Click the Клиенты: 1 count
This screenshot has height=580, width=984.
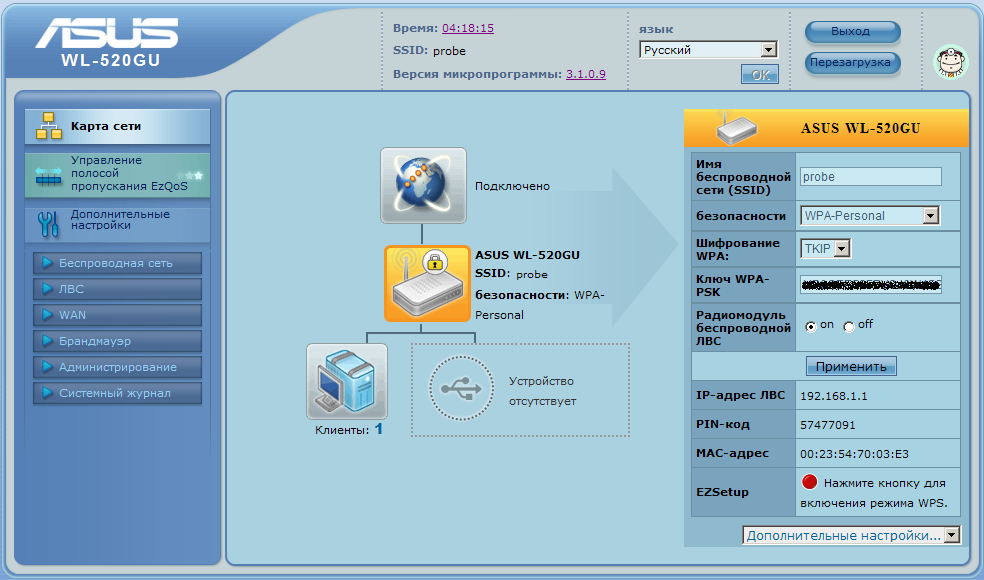click(x=349, y=430)
